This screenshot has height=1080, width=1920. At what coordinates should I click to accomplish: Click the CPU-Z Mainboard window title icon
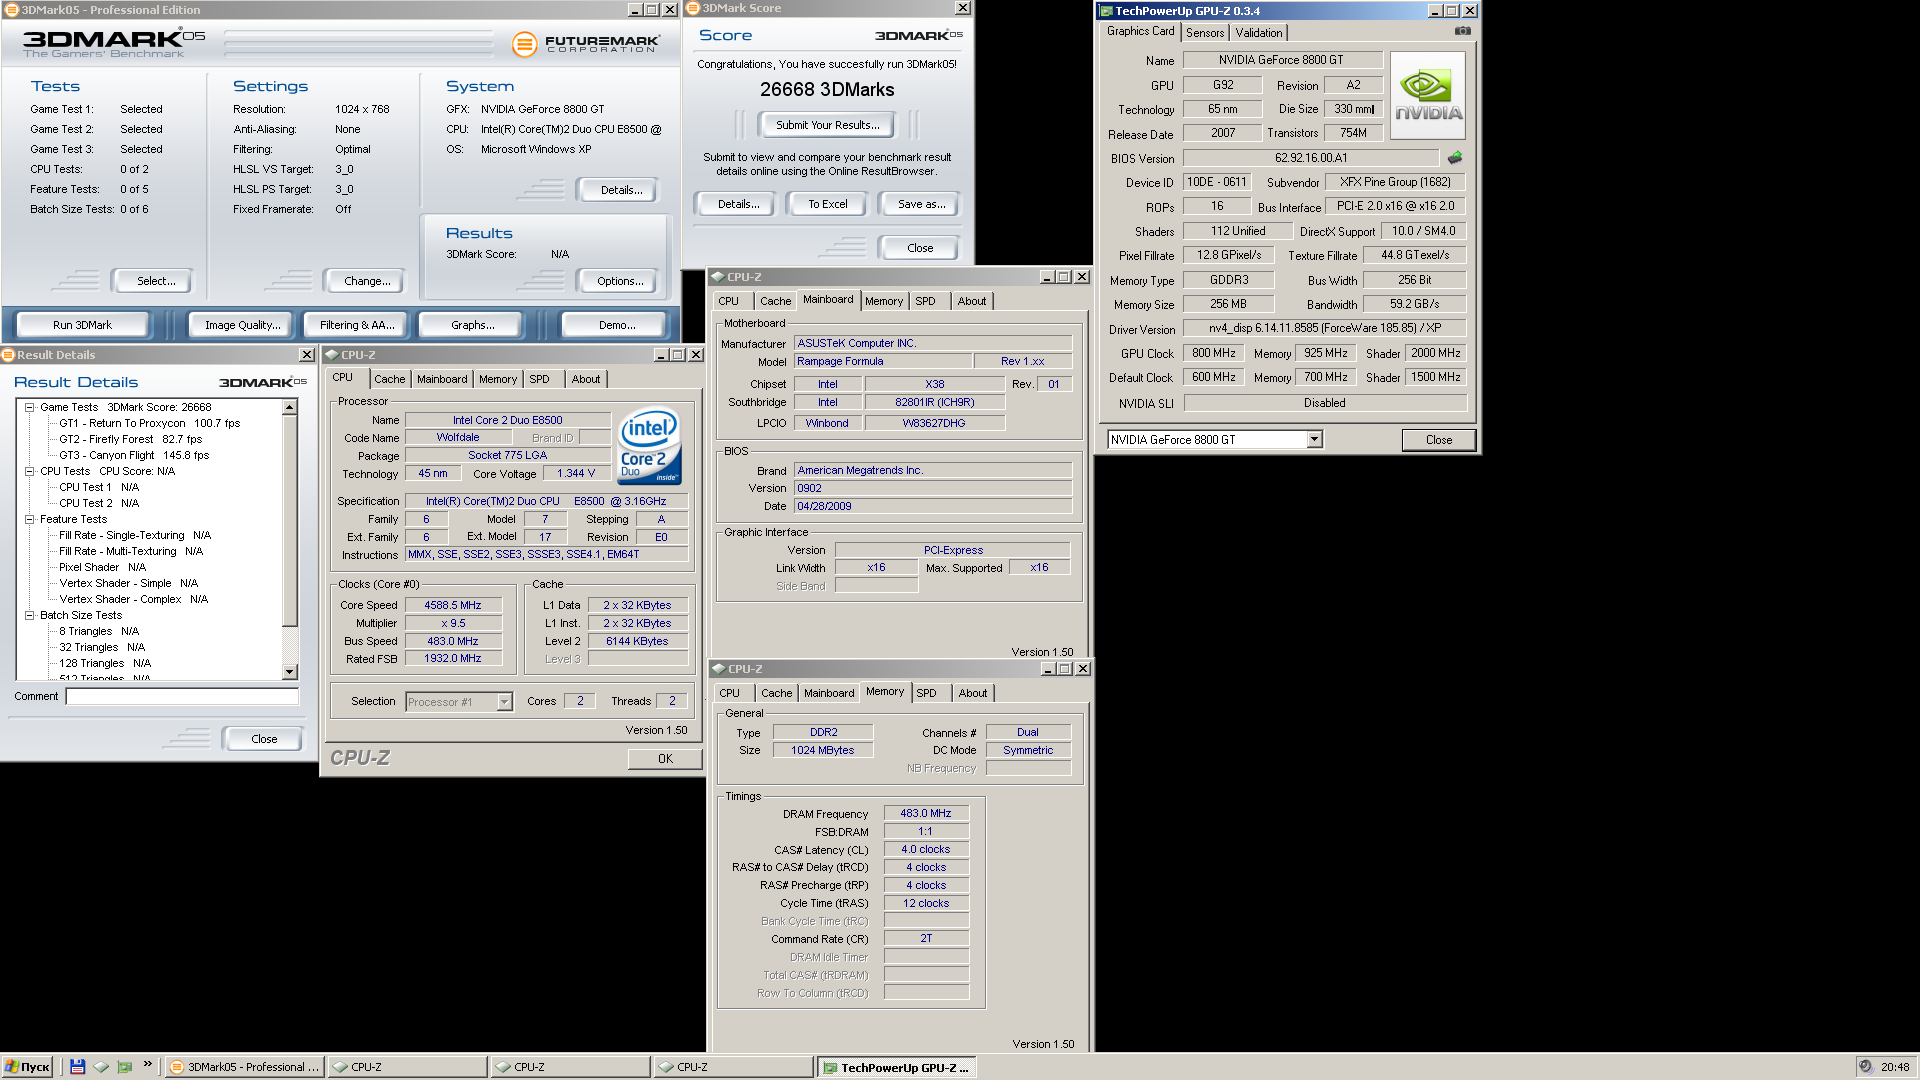pyautogui.click(x=717, y=277)
